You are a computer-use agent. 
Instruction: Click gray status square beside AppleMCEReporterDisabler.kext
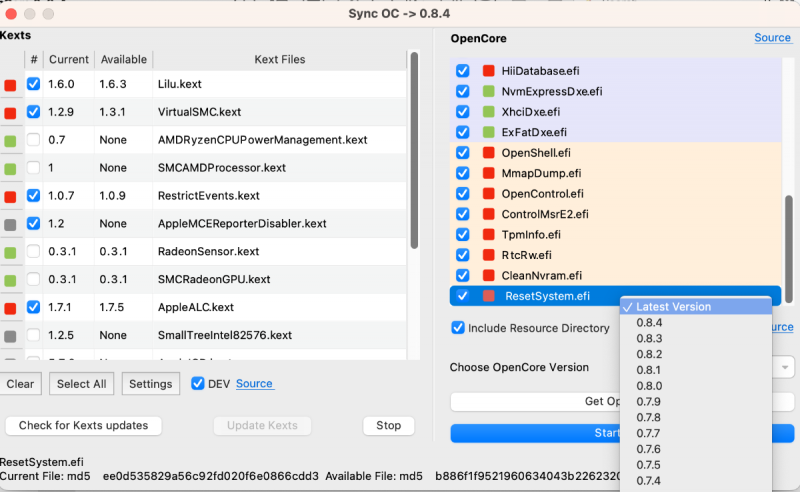(x=10, y=224)
